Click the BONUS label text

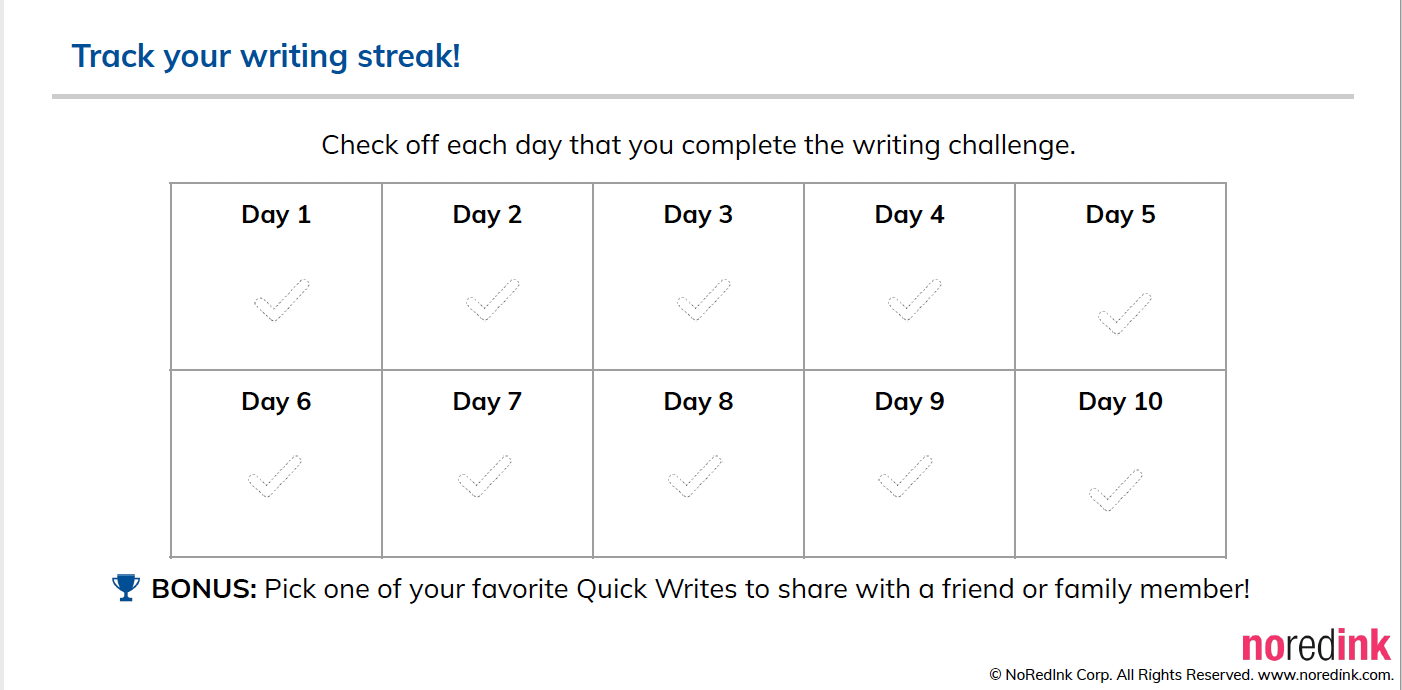click(204, 589)
